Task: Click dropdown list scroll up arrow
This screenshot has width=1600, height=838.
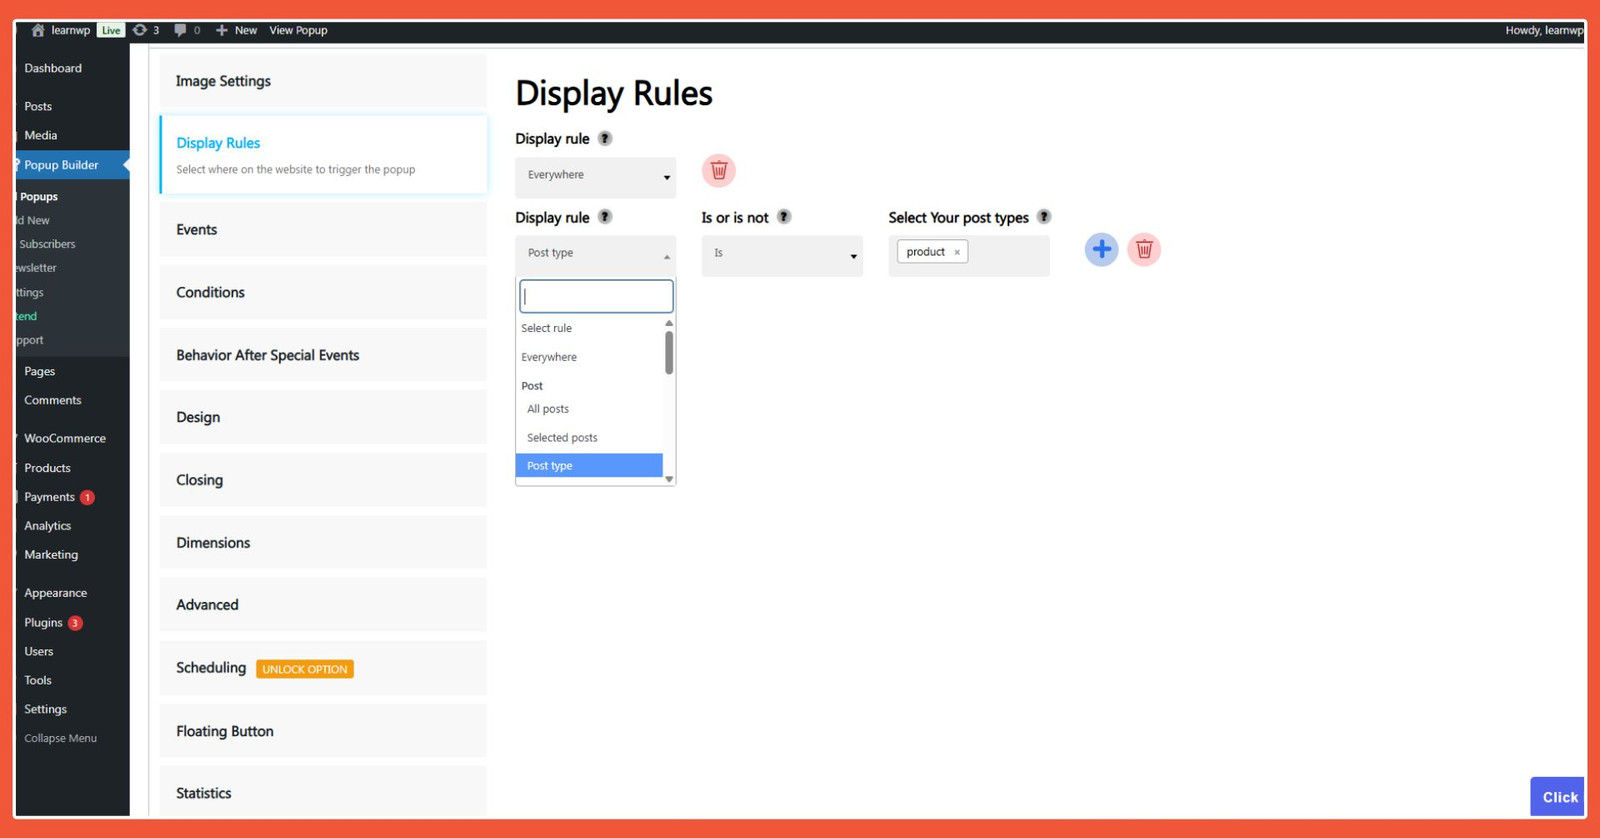Action: (x=669, y=323)
